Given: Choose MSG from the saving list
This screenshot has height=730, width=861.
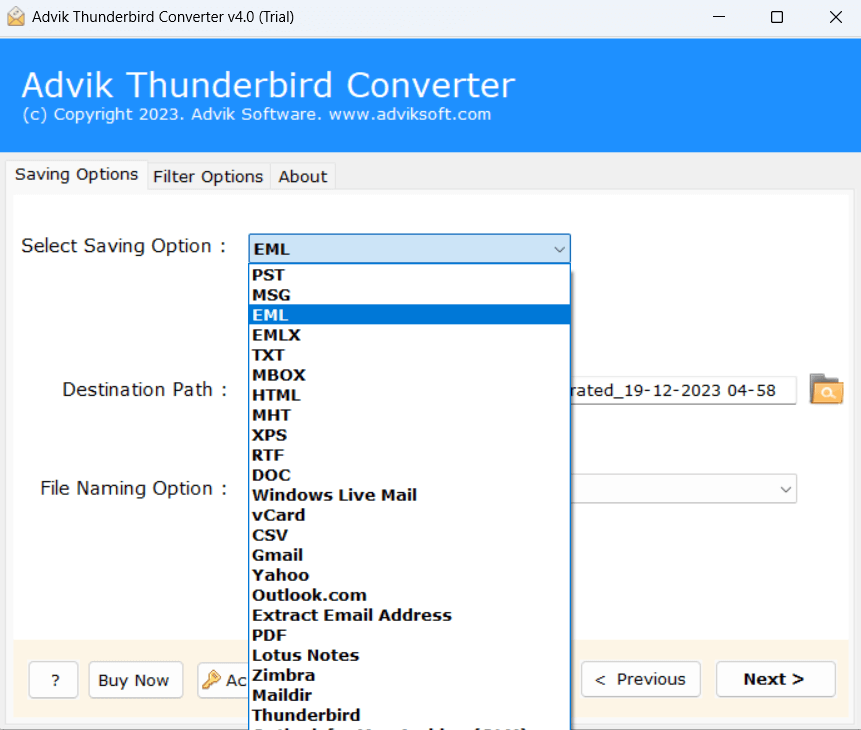Looking at the screenshot, I should tap(410, 295).
